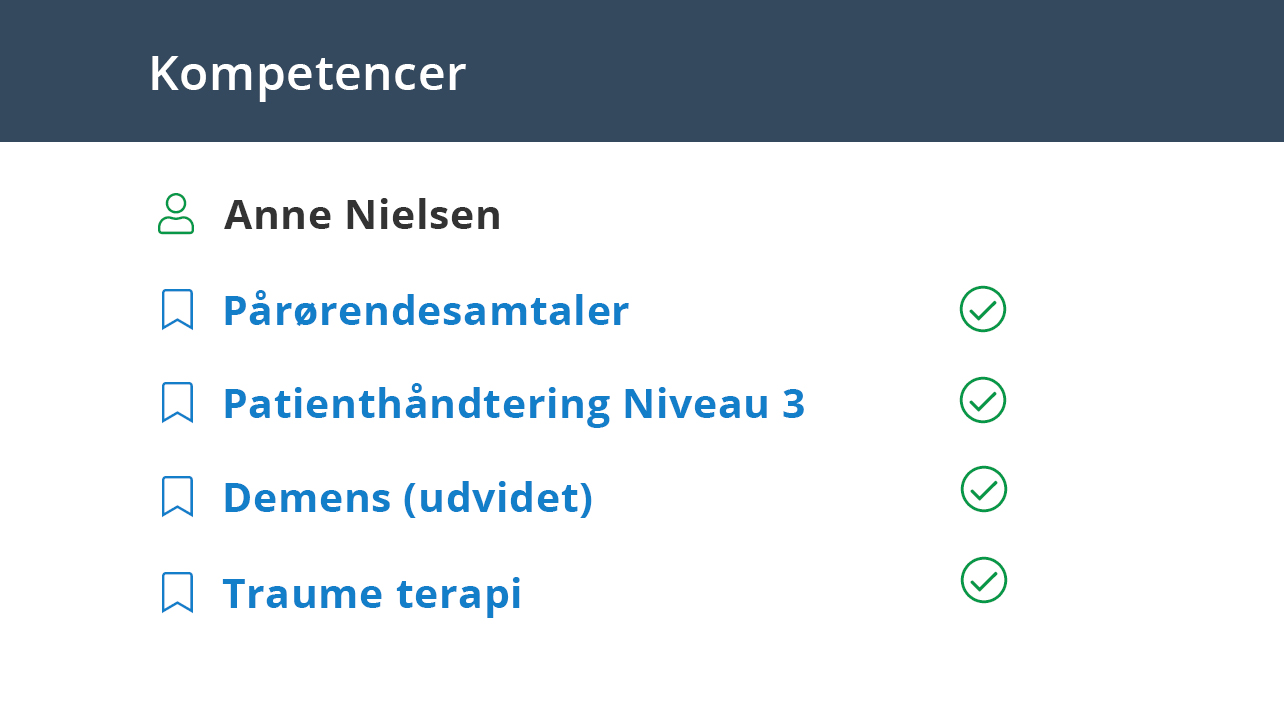Screen dimensions: 1284x720
Task: Click the Kompetencer header title
Action: [307, 74]
